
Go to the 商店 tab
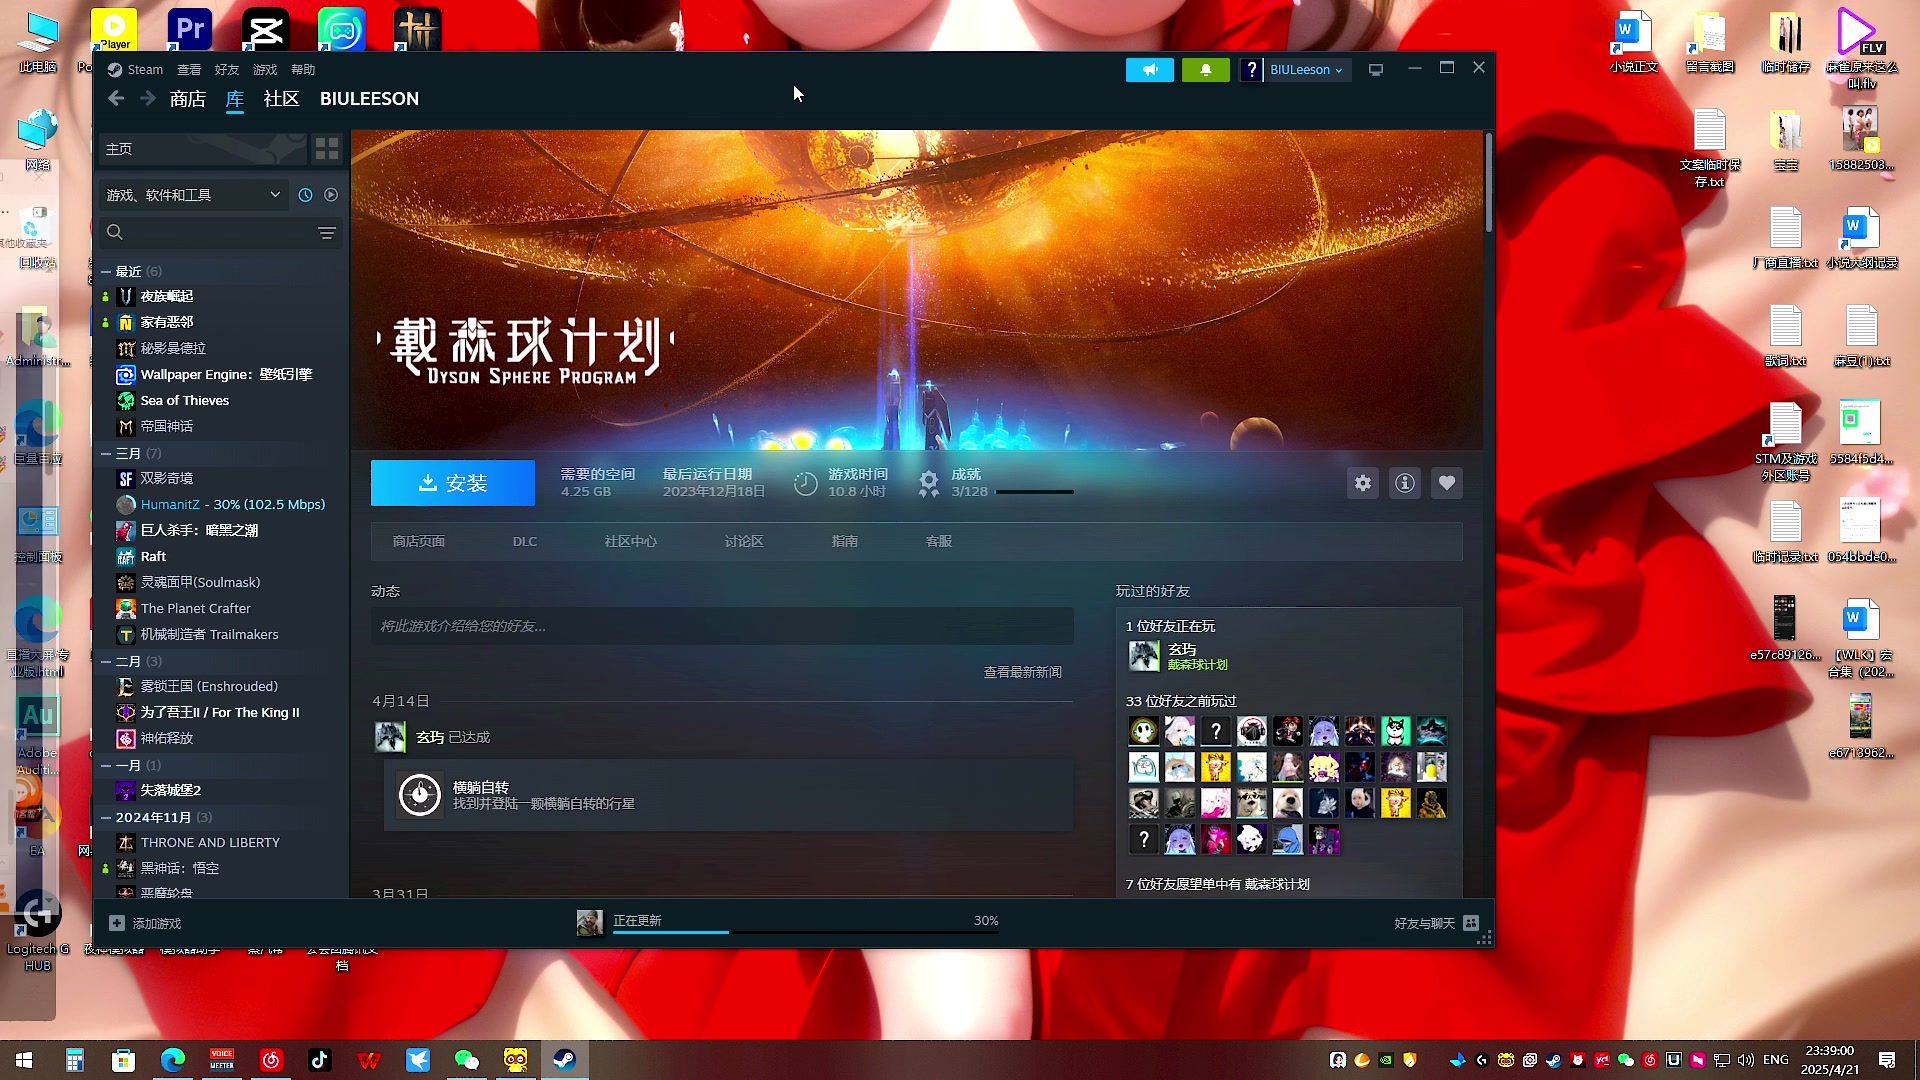click(188, 99)
